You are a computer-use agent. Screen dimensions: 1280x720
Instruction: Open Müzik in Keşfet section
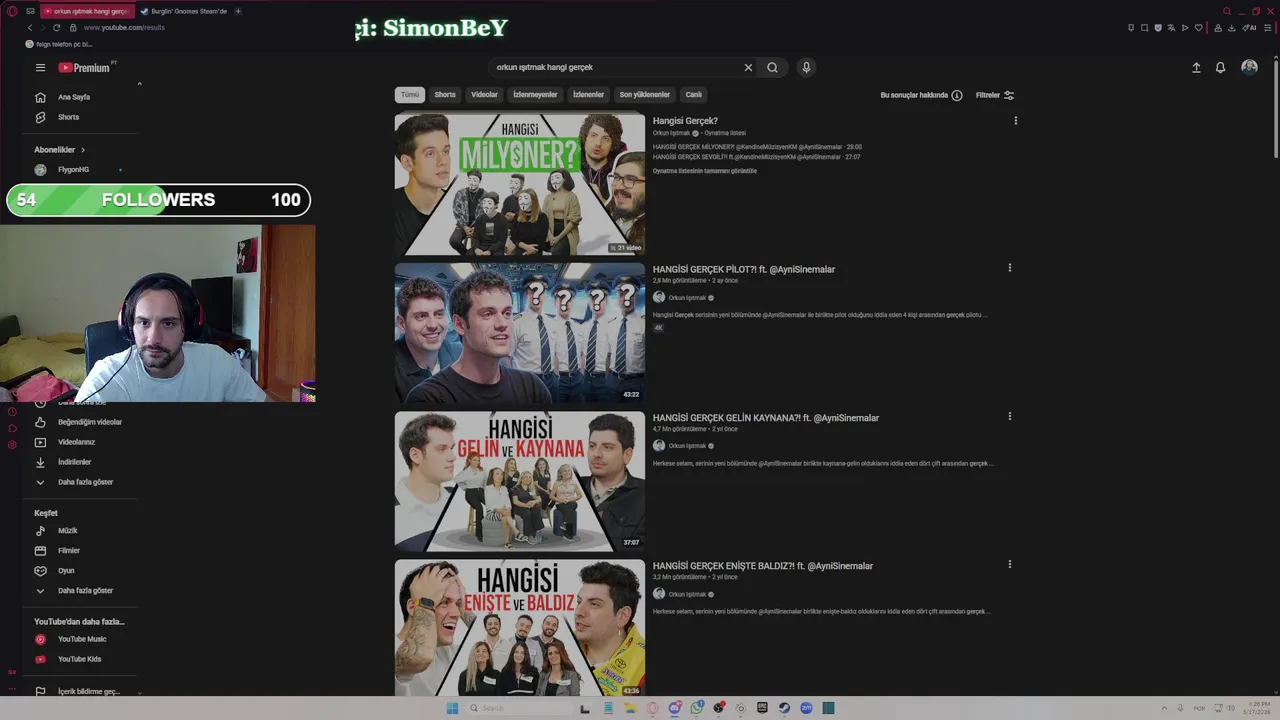pyautogui.click(x=58, y=531)
